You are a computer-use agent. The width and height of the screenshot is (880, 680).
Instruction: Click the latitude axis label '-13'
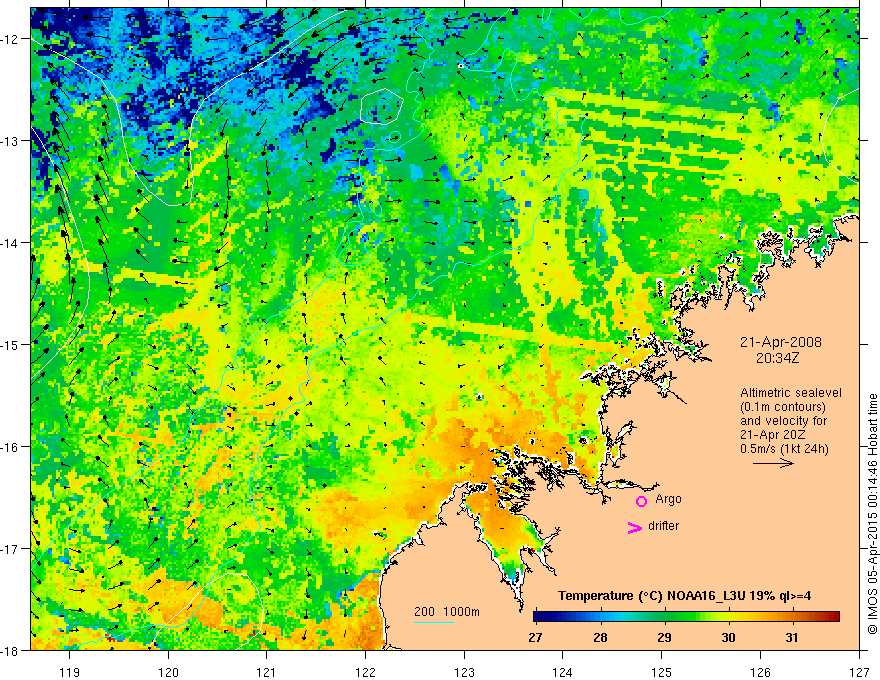coord(11,141)
